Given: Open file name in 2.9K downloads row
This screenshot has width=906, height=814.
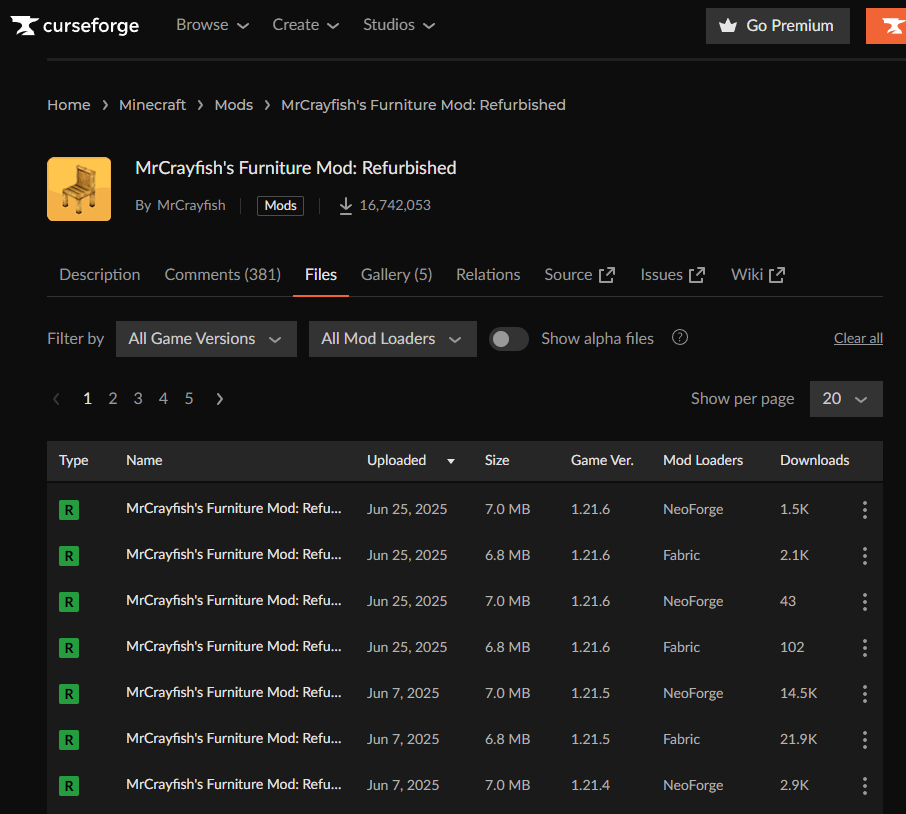Looking at the screenshot, I should point(234,785).
